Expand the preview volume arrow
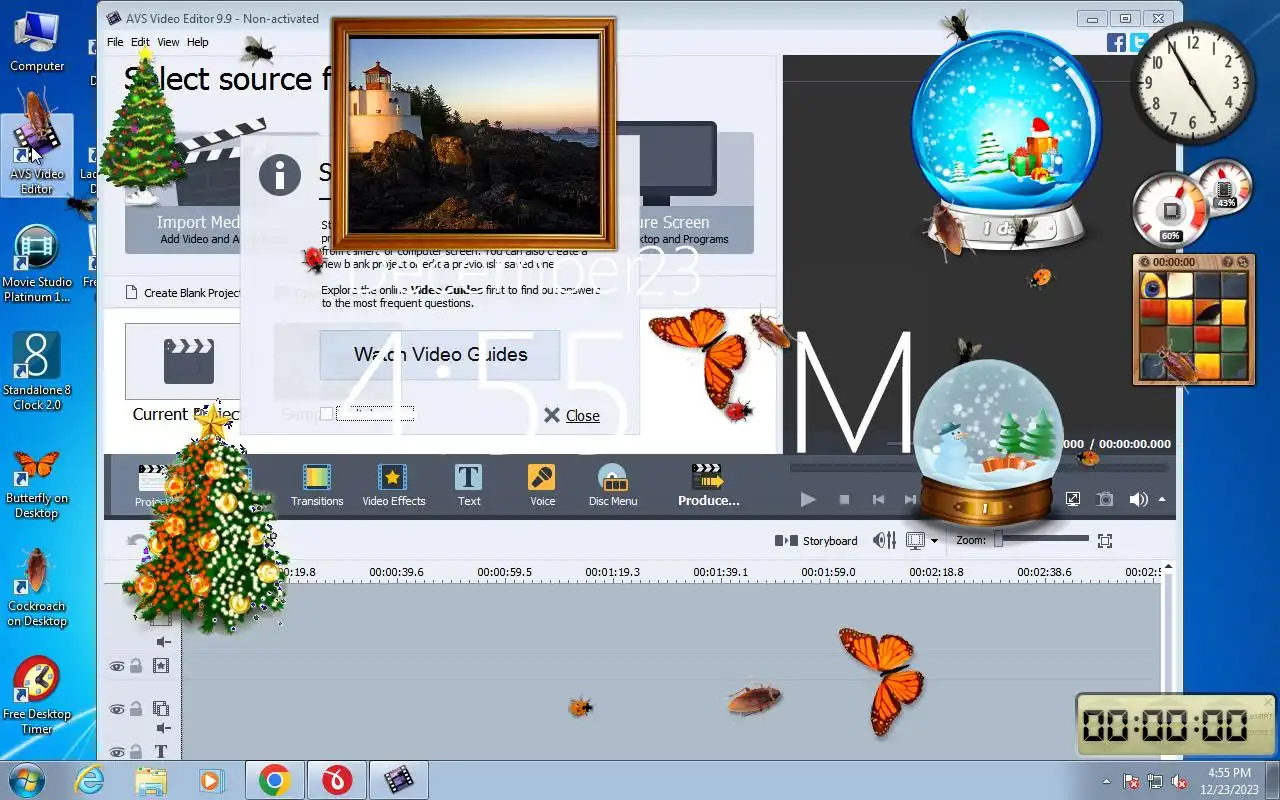 point(1162,499)
